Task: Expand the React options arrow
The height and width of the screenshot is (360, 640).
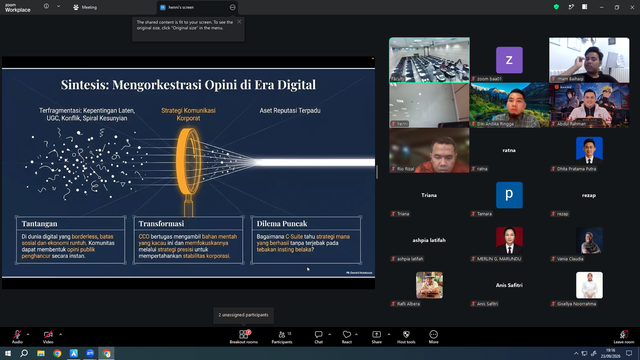Action: pyautogui.click(x=356, y=334)
